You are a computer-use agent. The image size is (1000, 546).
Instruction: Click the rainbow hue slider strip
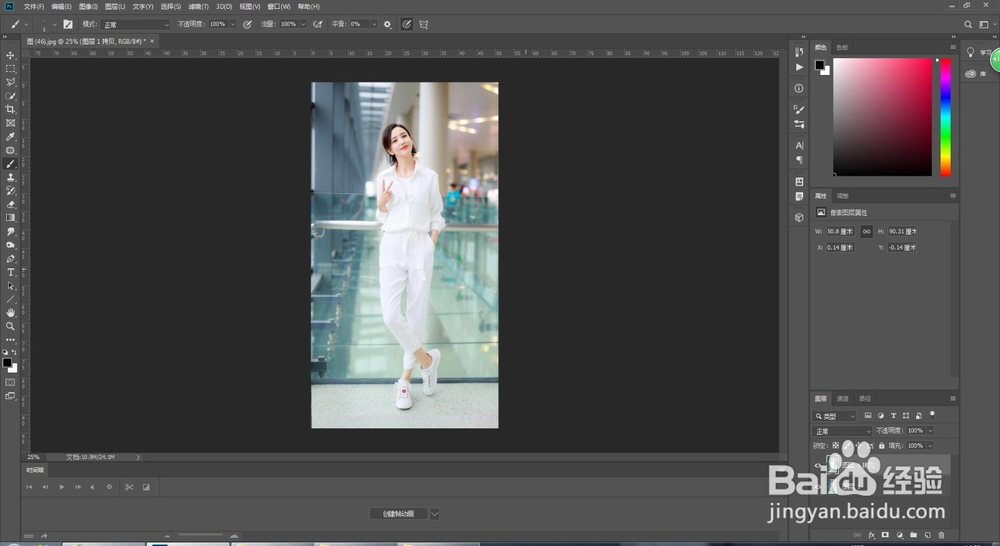point(945,117)
